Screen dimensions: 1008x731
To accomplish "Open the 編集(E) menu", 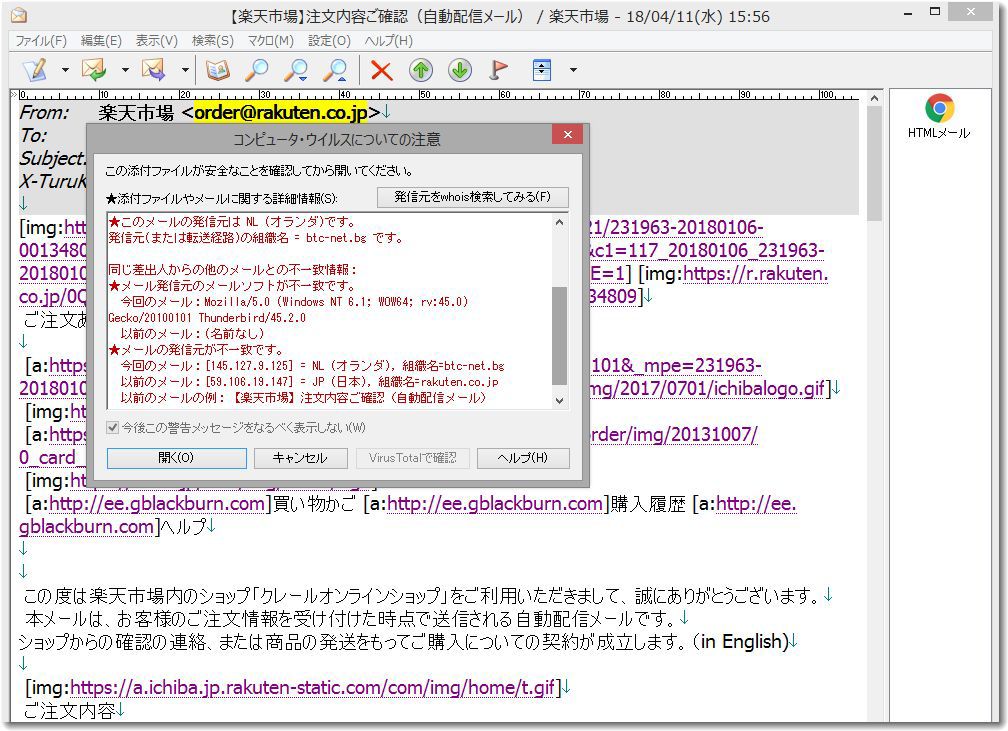I will (101, 41).
